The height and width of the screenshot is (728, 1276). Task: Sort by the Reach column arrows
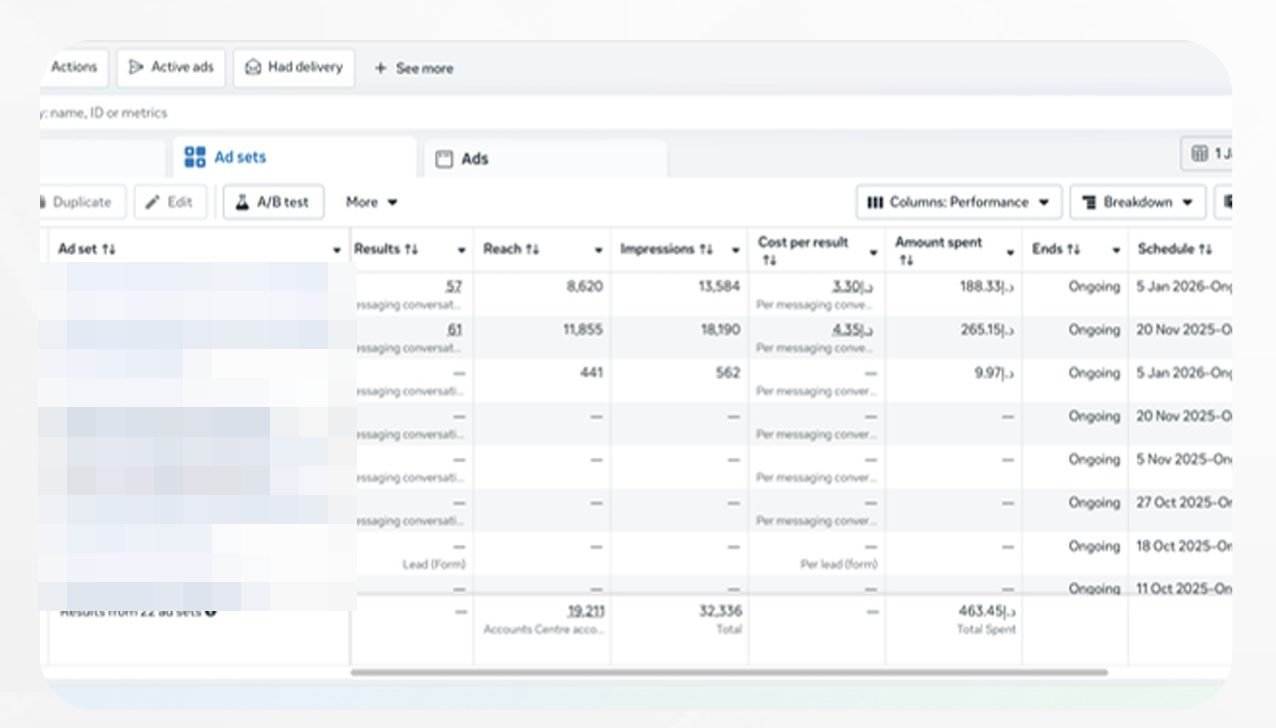534,249
